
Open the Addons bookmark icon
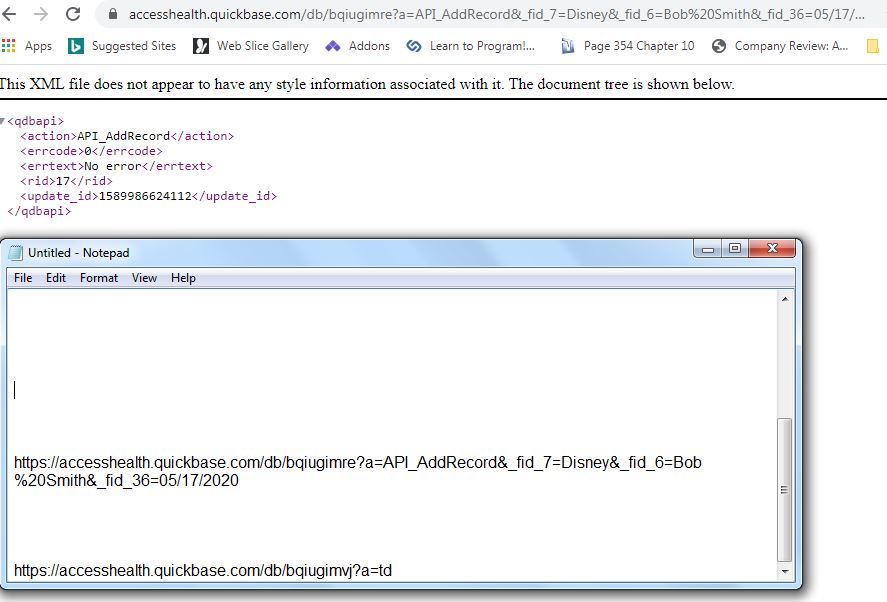[333, 46]
